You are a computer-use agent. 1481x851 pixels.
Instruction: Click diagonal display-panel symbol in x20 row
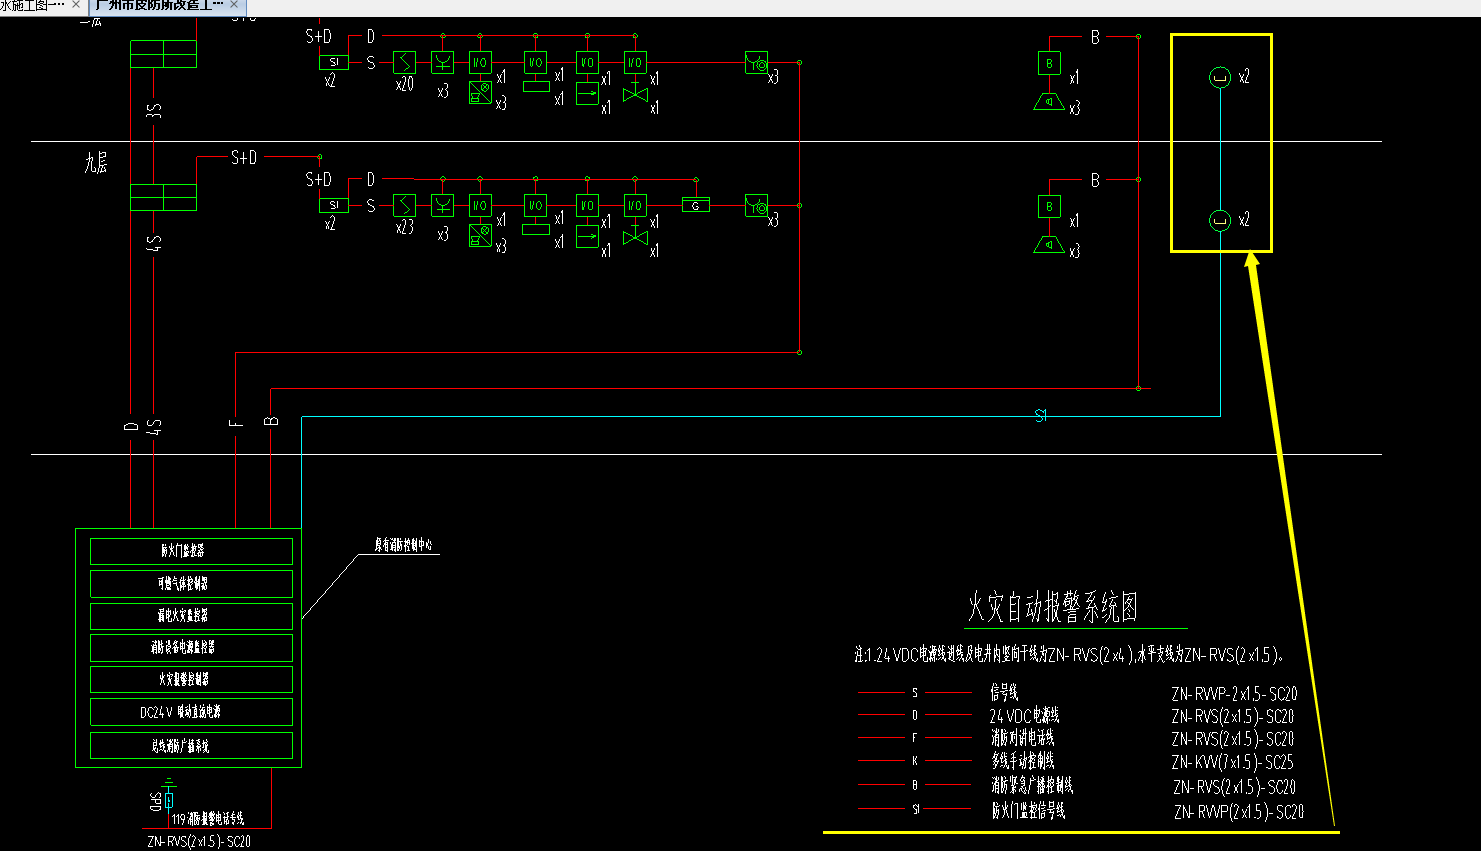pyautogui.click(x=481, y=94)
